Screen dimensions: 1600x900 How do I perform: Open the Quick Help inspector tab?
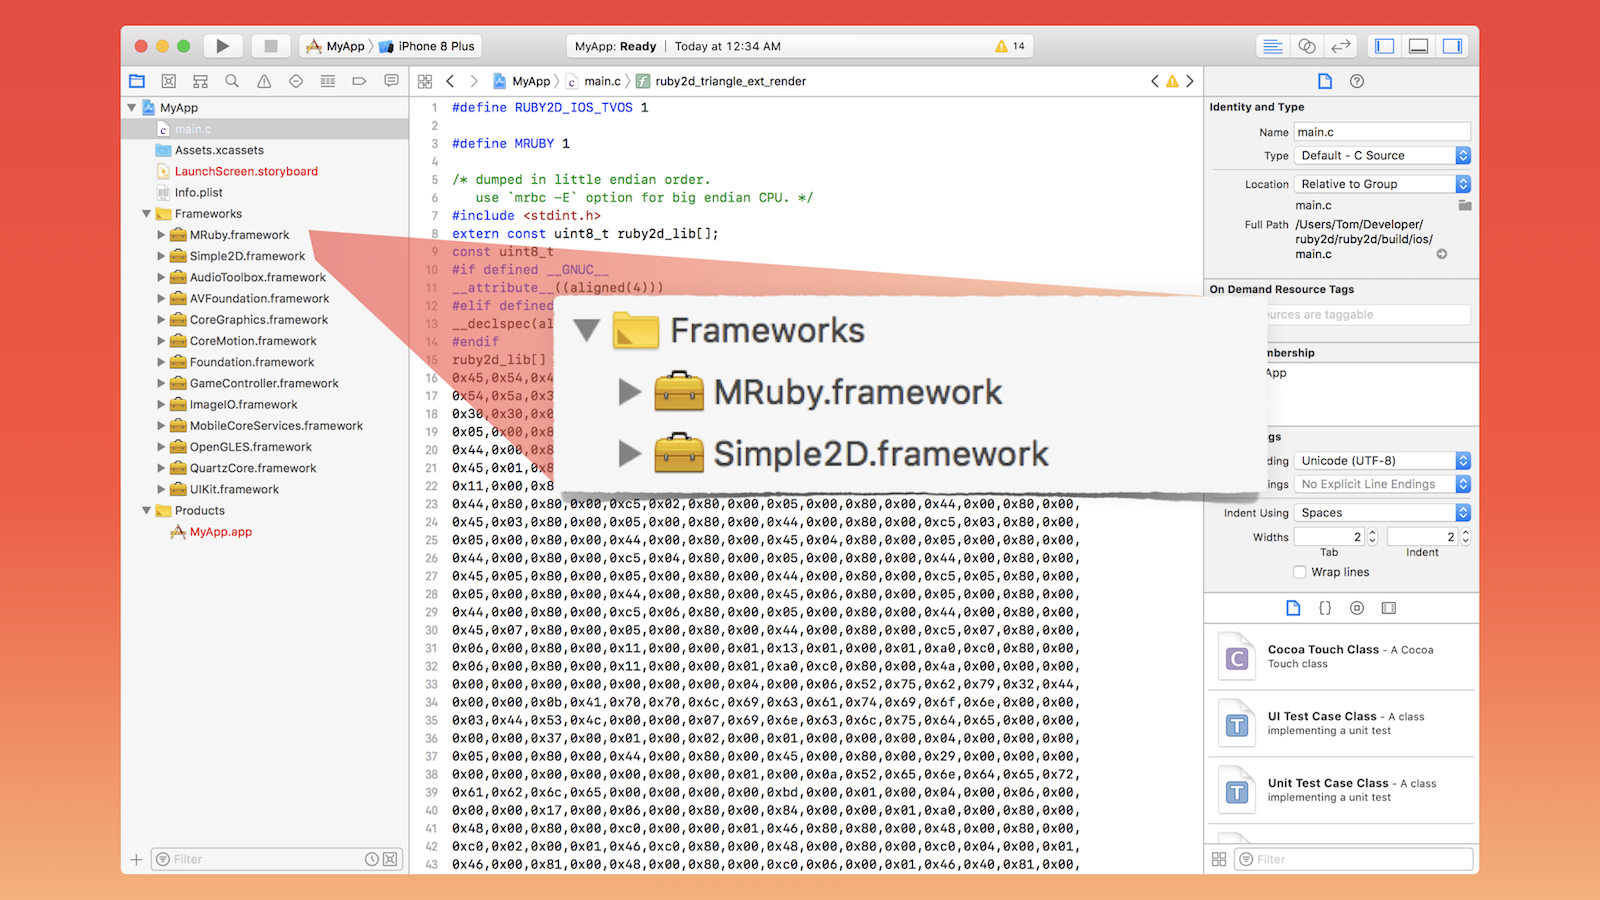(1357, 81)
